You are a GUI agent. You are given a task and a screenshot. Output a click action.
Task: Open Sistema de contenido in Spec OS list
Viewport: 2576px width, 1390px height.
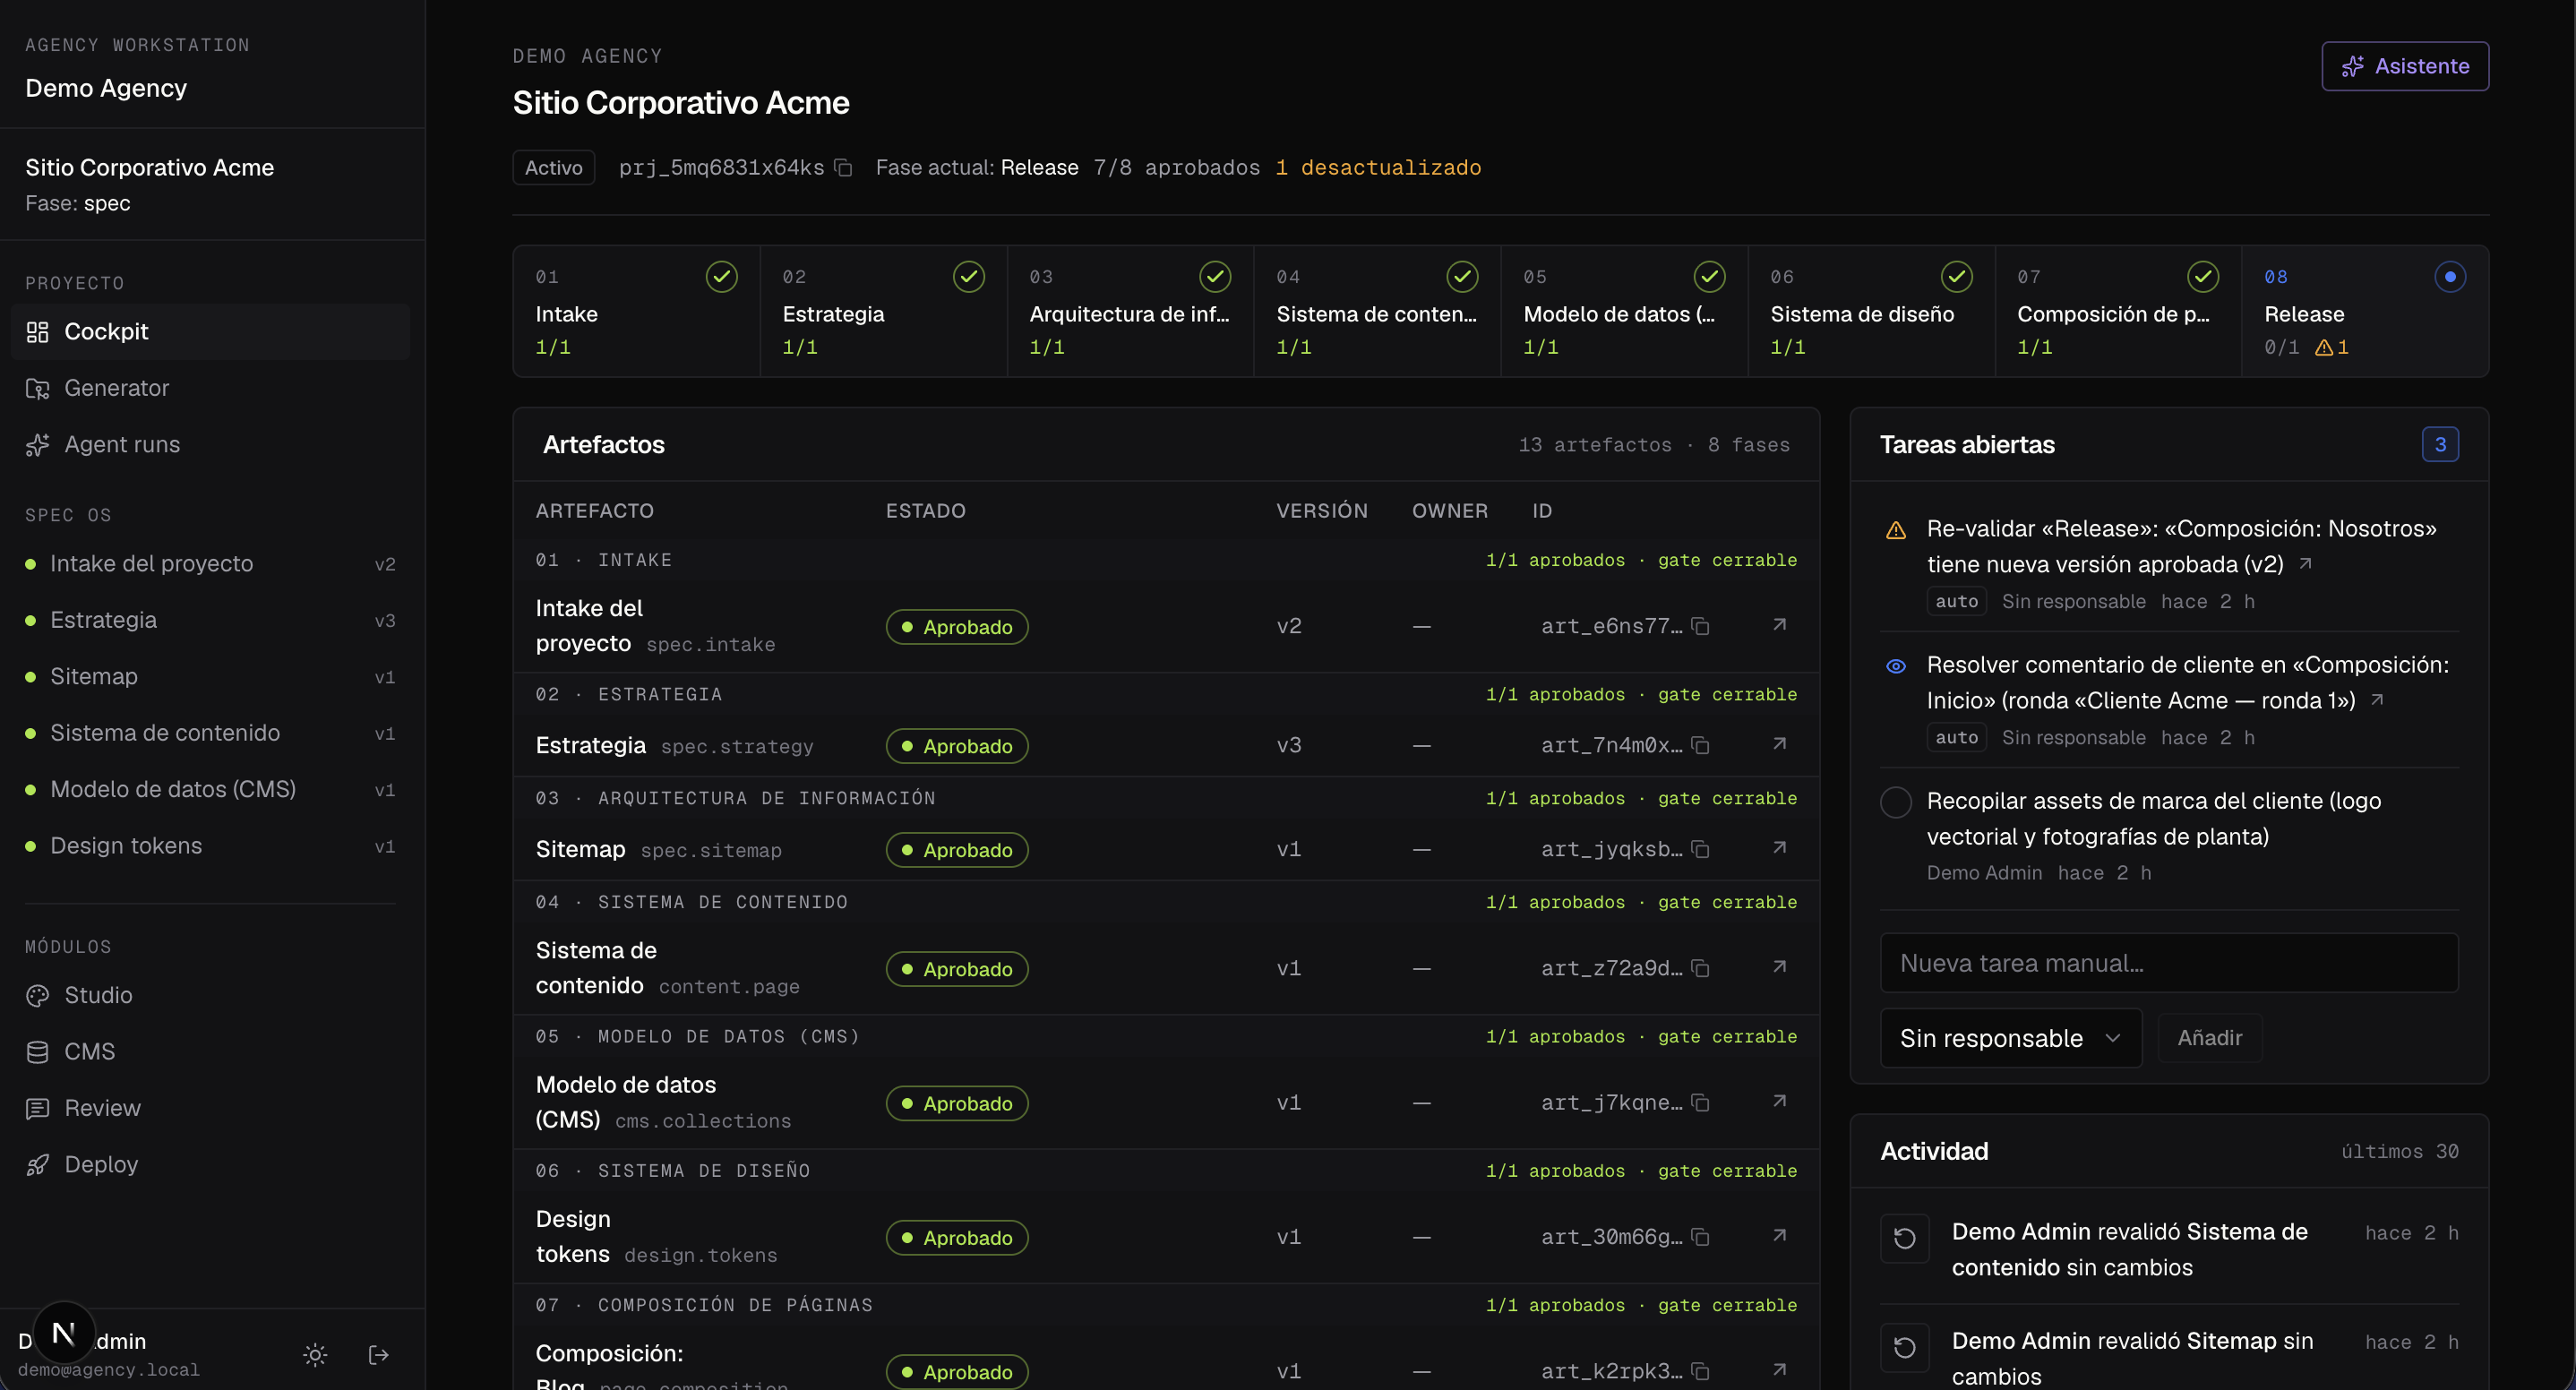[211, 733]
